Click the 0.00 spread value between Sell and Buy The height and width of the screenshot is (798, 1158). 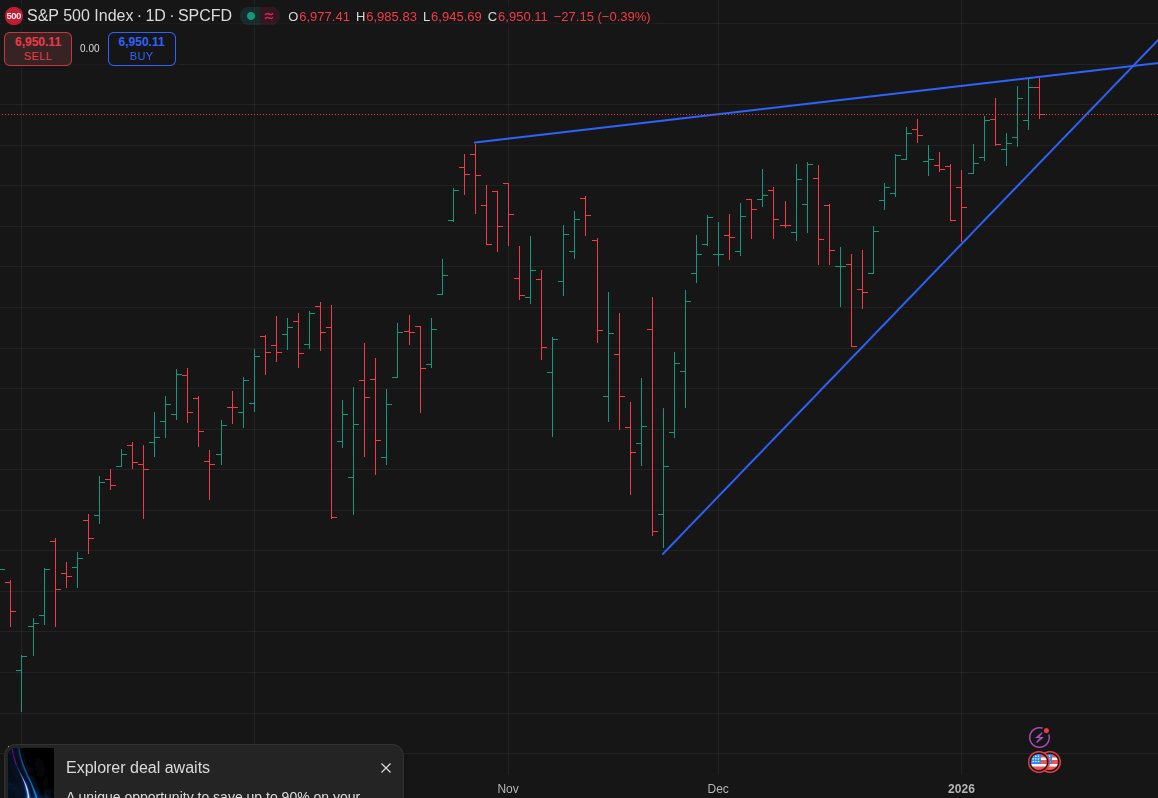click(x=90, y=49)
